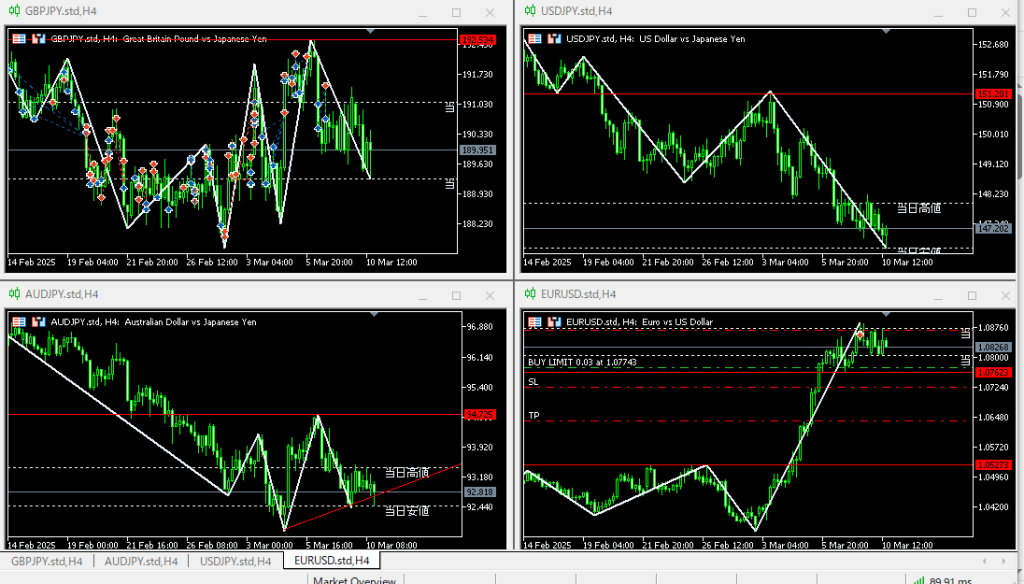Click the connection signal bars in status bar
1024x584 pixels.
[918, 579]
